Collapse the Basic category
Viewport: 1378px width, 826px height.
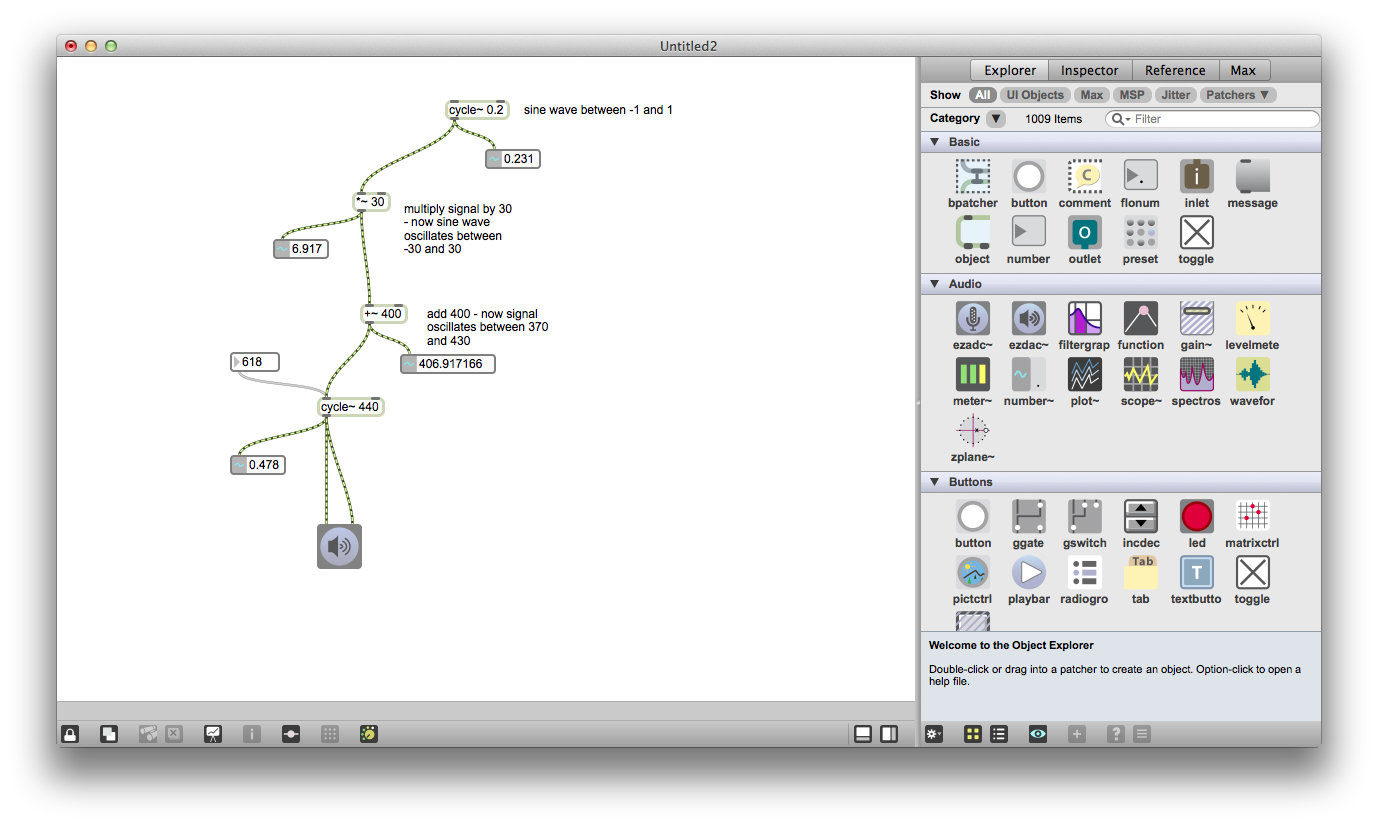click(935, 142)
